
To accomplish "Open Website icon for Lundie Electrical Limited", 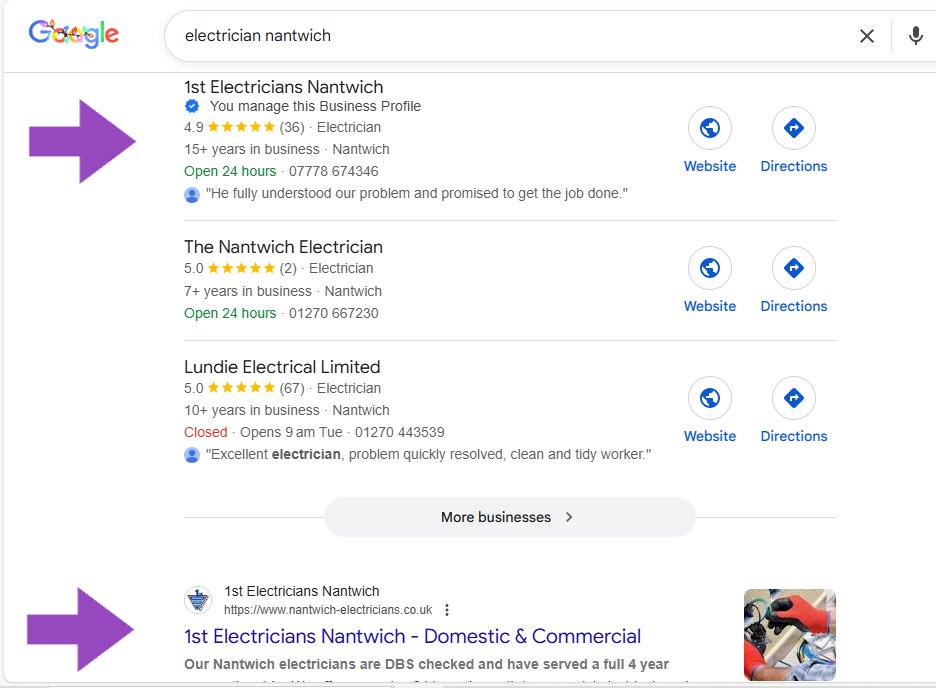I will (709, 399).
